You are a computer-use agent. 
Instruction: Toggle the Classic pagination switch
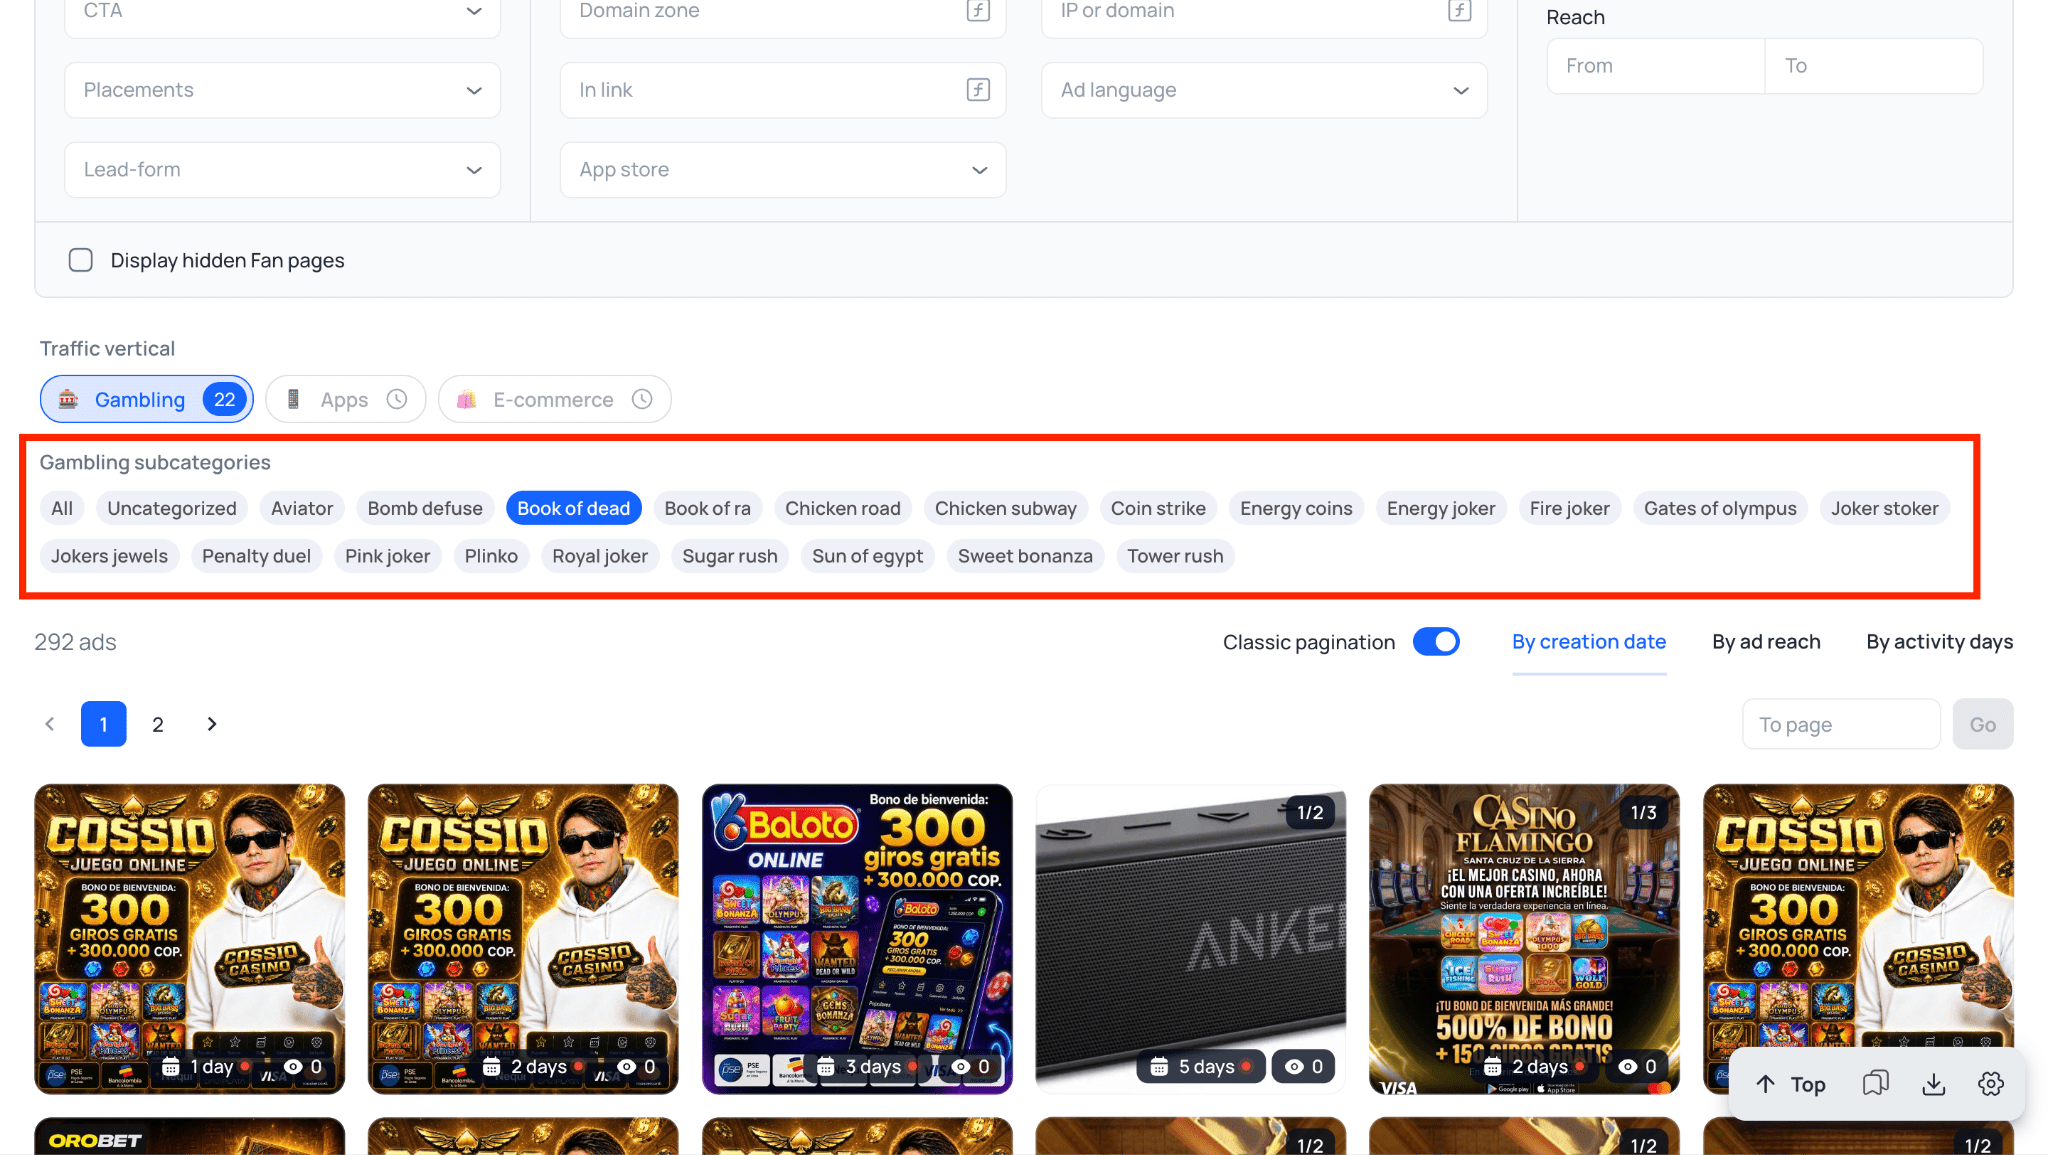tap(1436, 642)
